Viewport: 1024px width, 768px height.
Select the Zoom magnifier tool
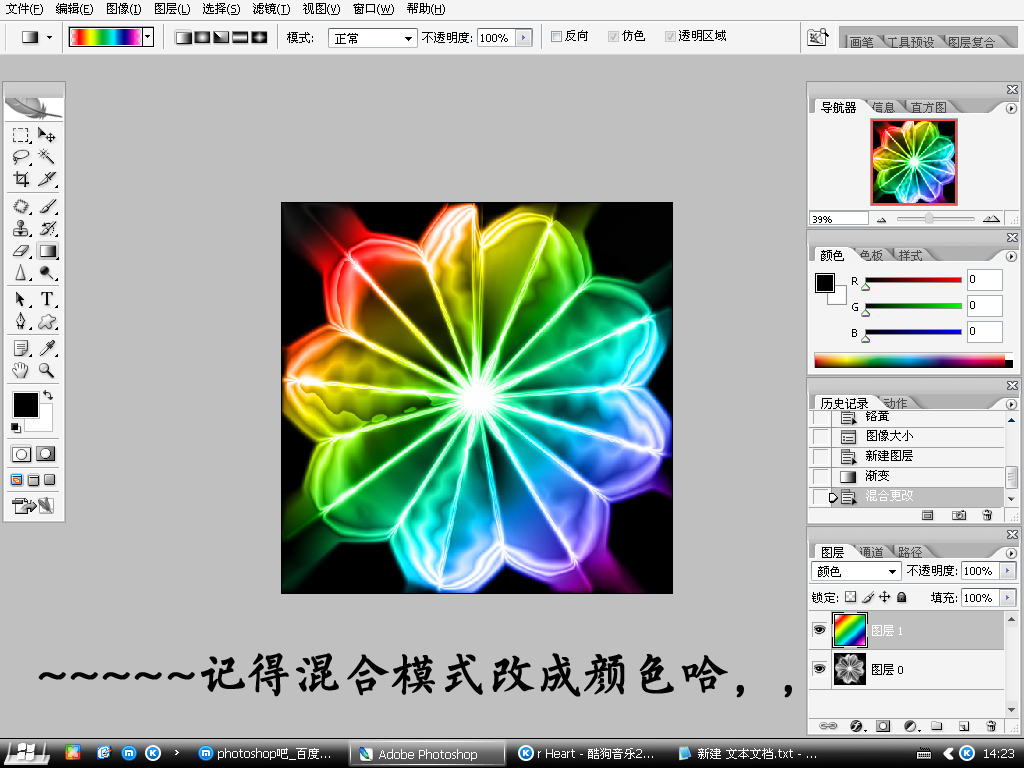tap(47, 371)
